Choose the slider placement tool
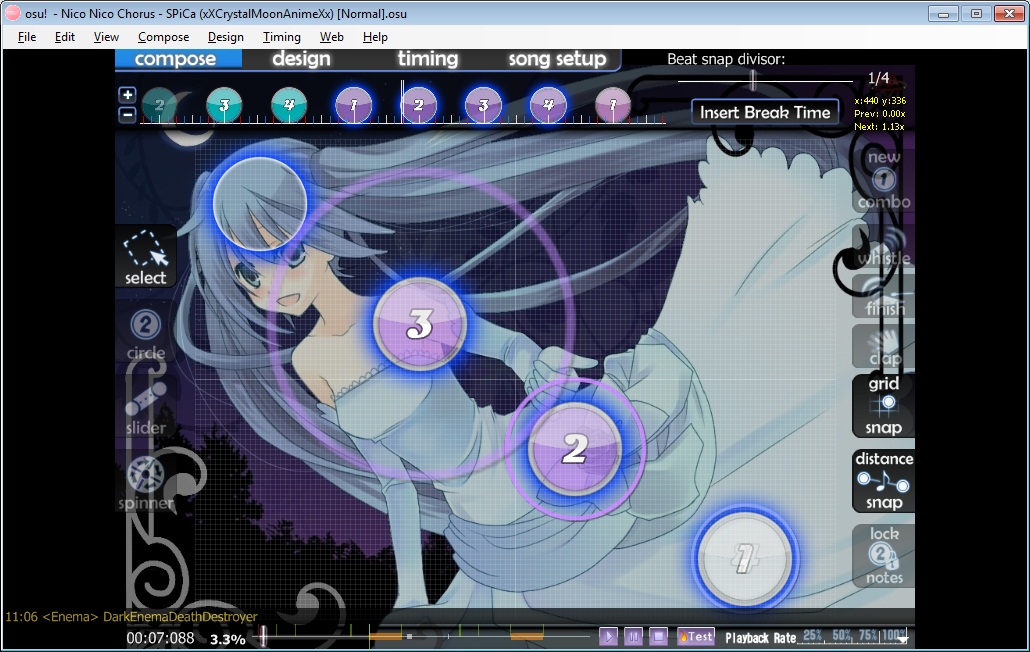This screenshot has width=1030, height=652. tap(145, 408)
